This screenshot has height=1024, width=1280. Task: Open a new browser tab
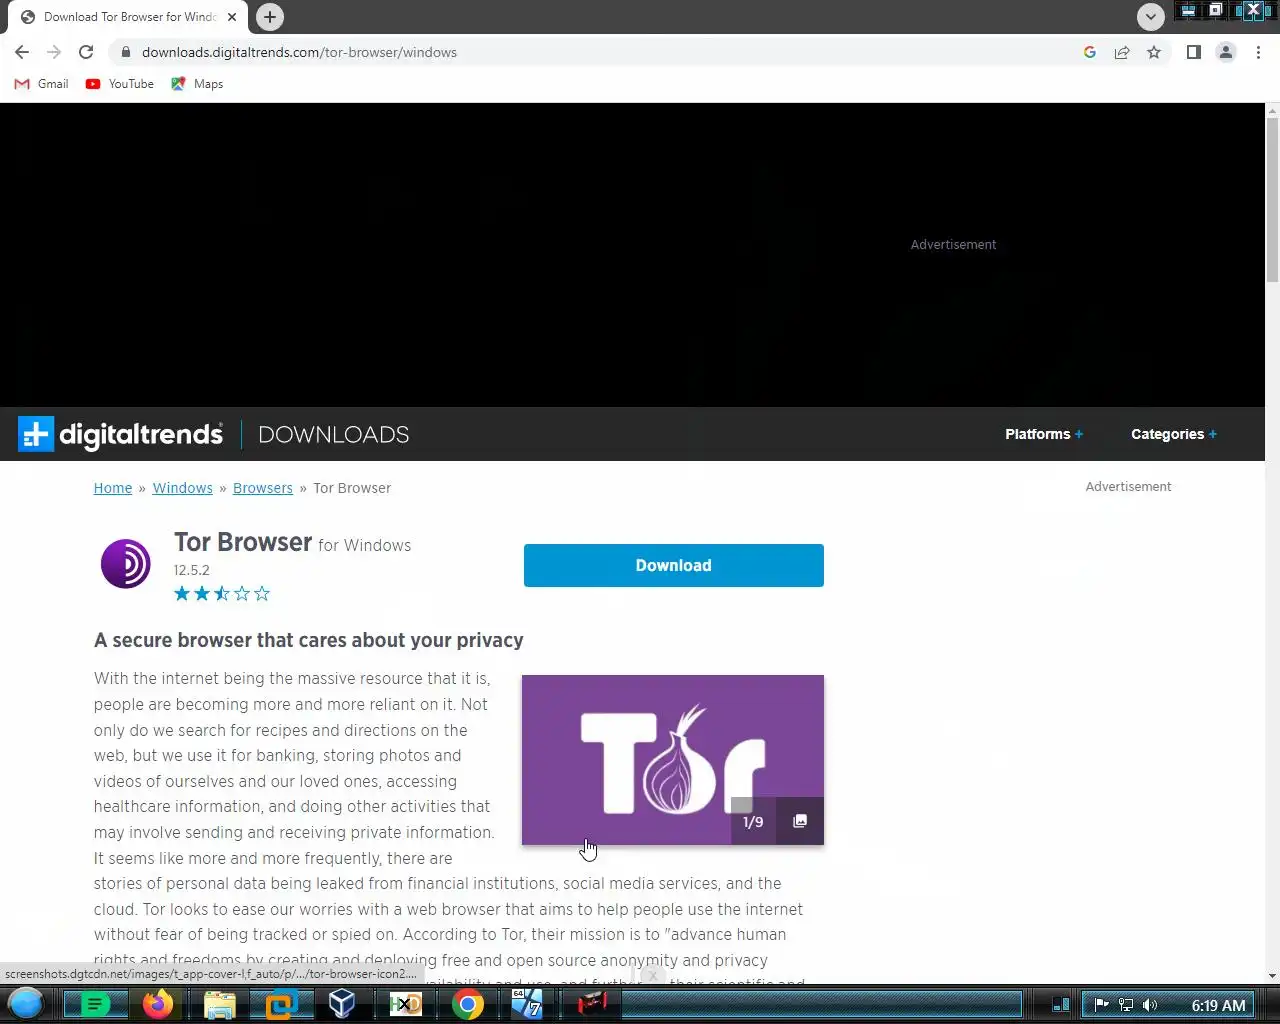269,17
